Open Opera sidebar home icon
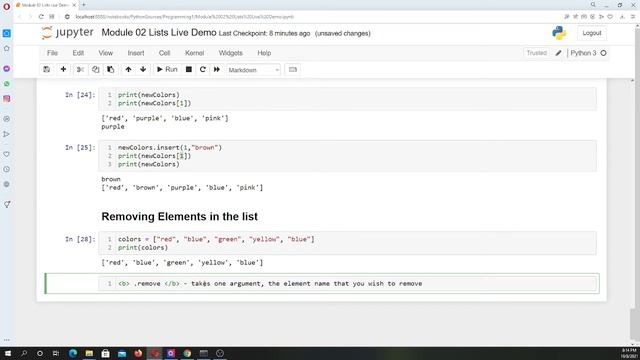 click(x=7, y=49)
